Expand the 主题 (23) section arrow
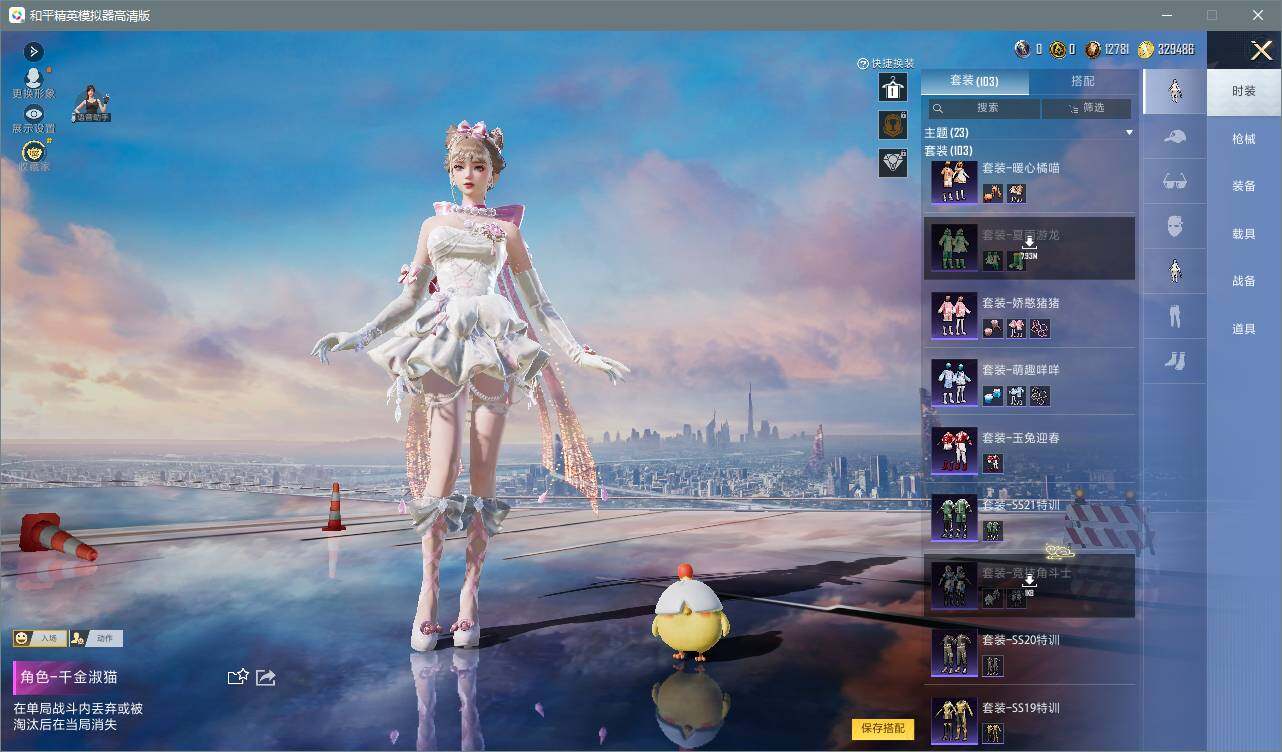Viewport: 1282px width, 752px height. [1129, 132]
